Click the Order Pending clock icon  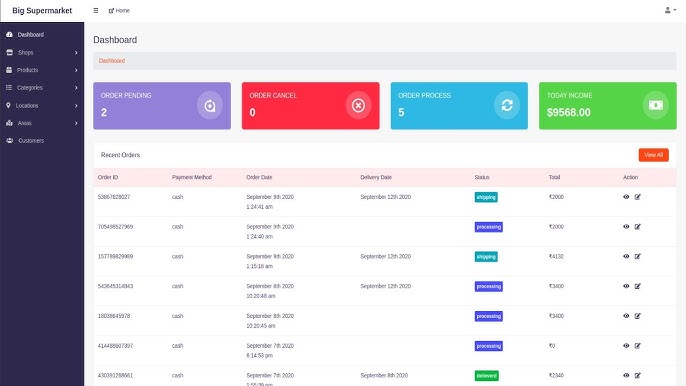point(210,105)
